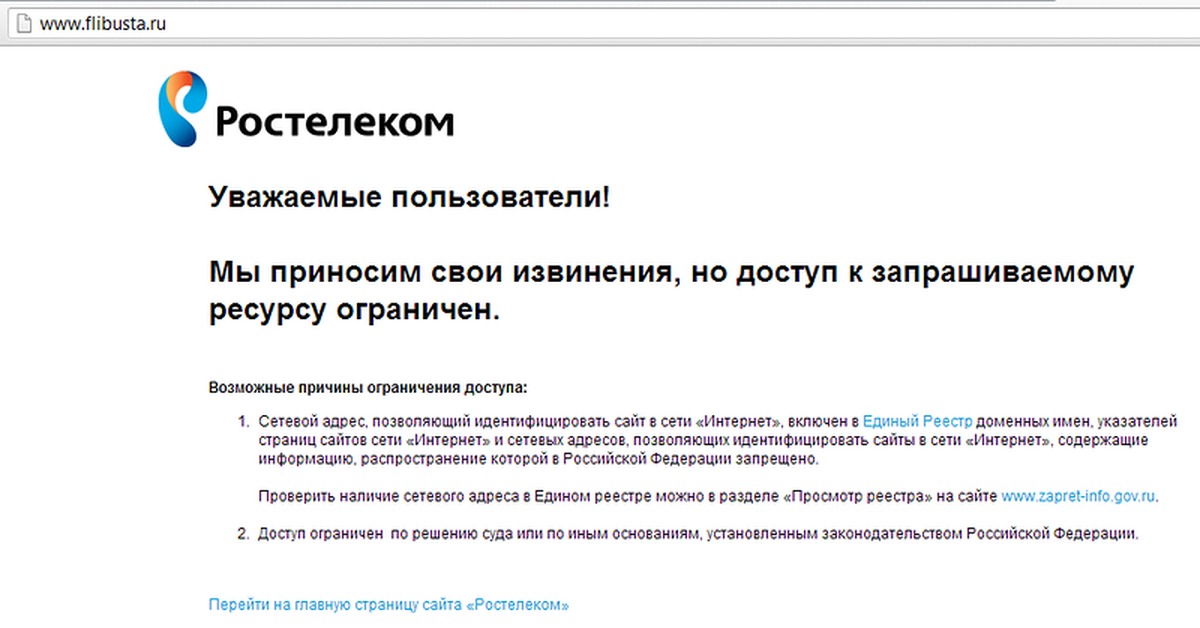Click «Возможные причины ограничения доступа:» subheading

pos(367,387)
